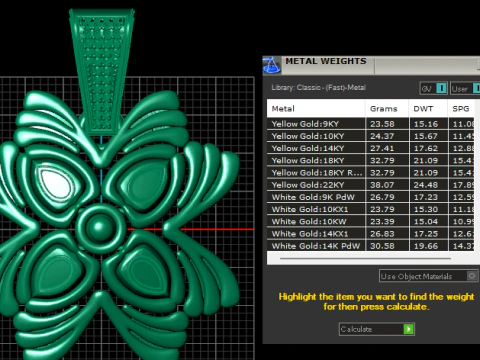The image size is (480, 360).
Task: Click the METAL WEIGHTS panel title
Action: pyautogui.click(x=326, y=61)
